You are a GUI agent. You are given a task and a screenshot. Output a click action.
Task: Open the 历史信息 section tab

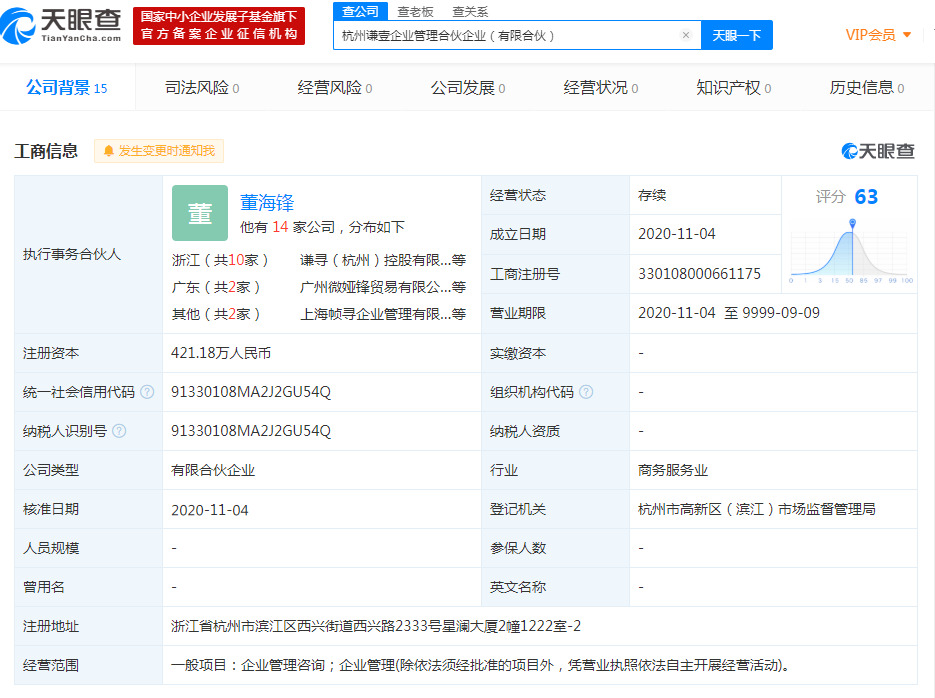867,88
